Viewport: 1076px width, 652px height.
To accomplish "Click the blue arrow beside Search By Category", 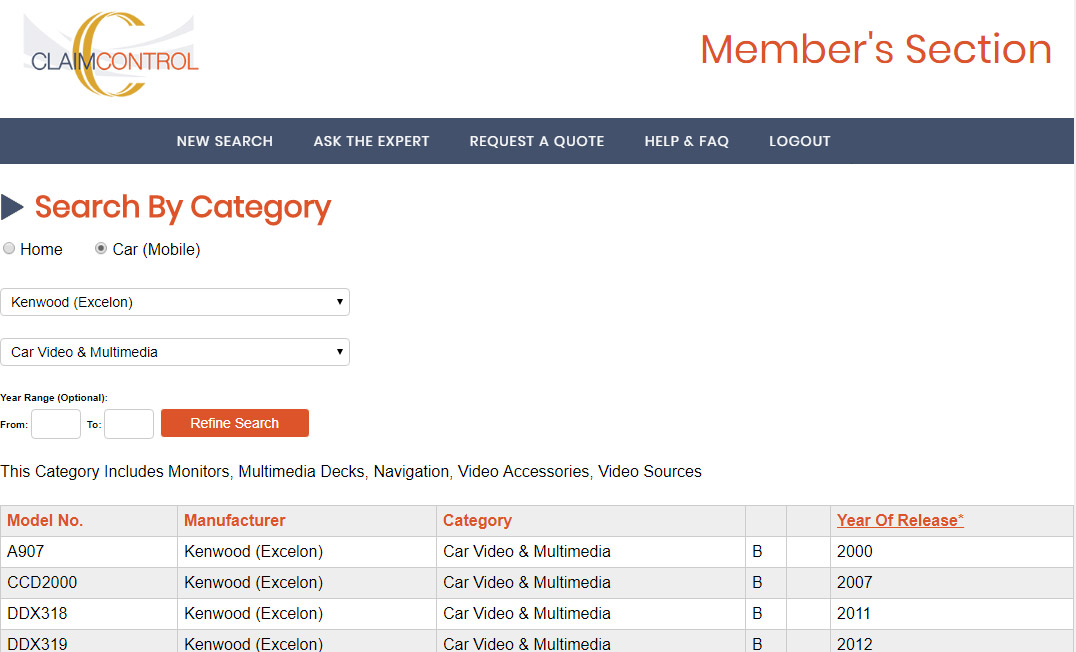I will point(12,207).
